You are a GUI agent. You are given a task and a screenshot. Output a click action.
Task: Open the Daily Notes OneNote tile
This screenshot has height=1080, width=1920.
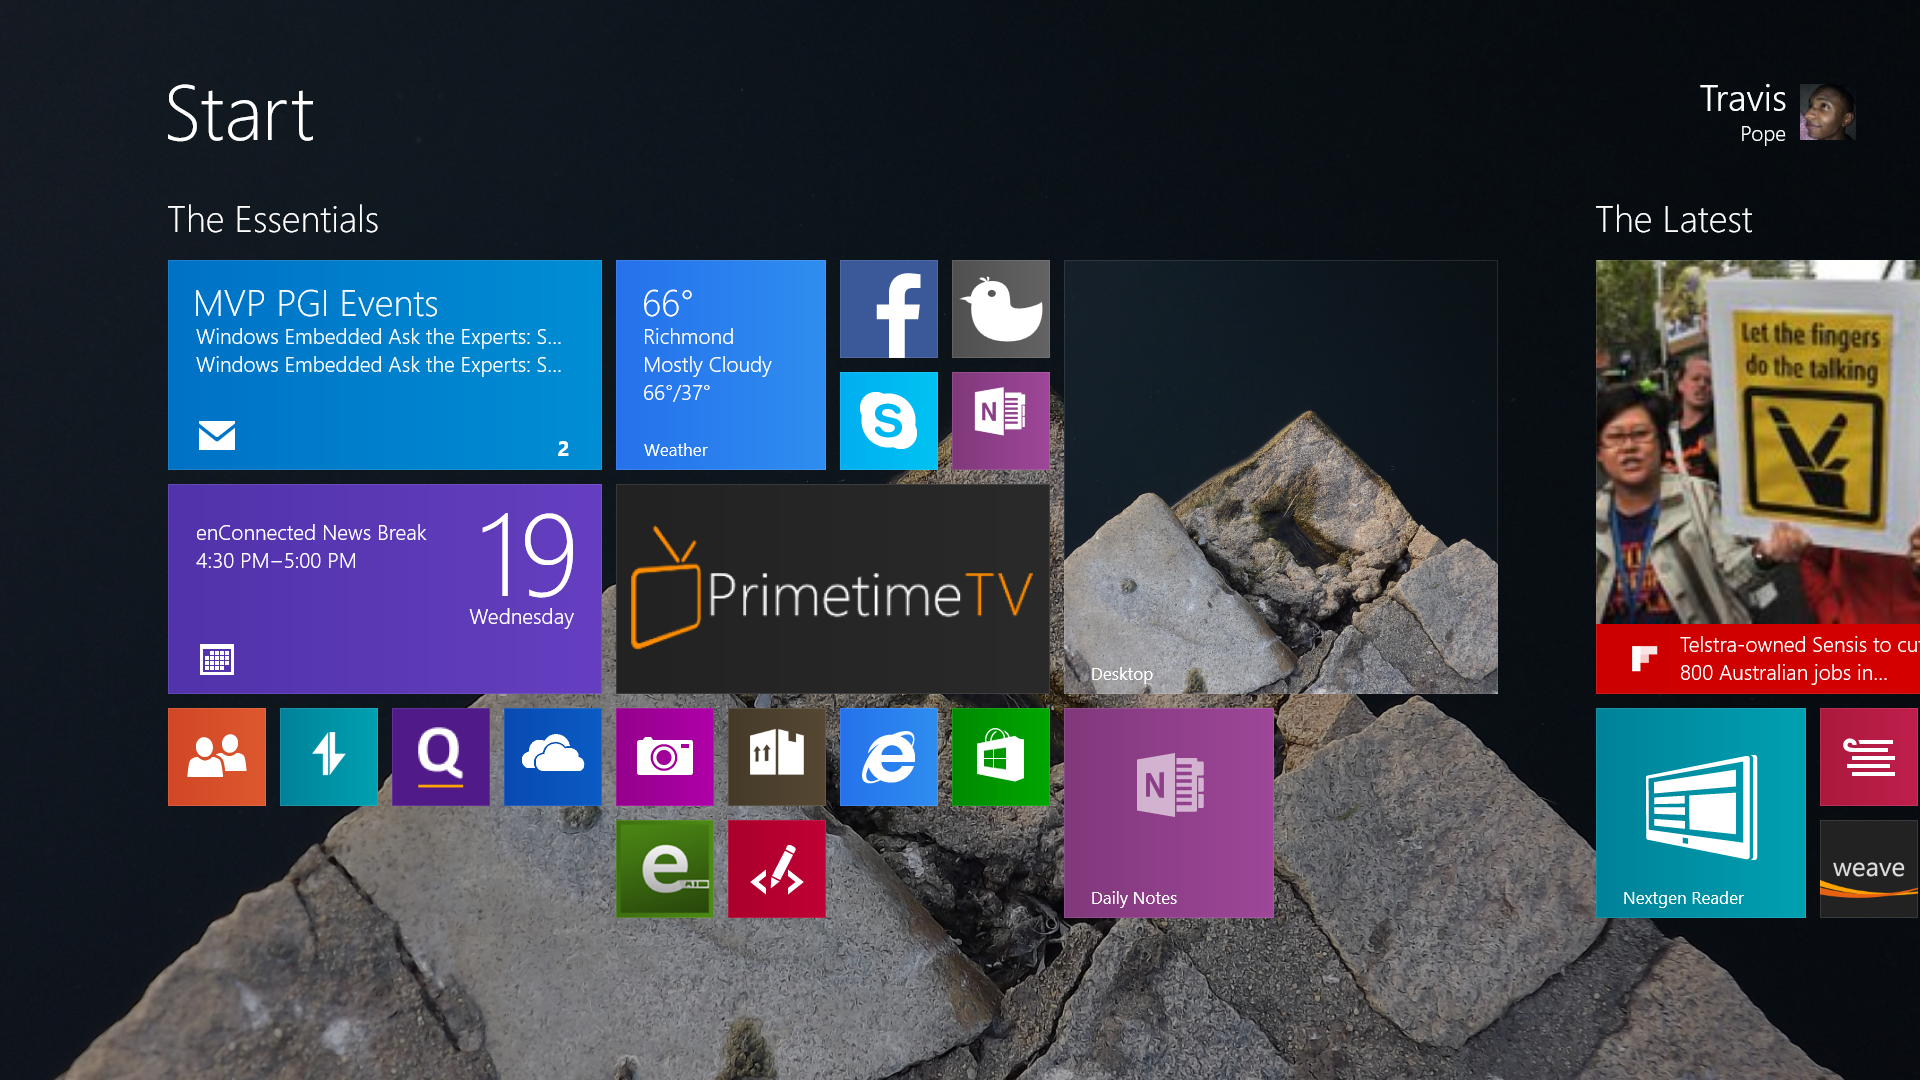tap(1169, 813)
